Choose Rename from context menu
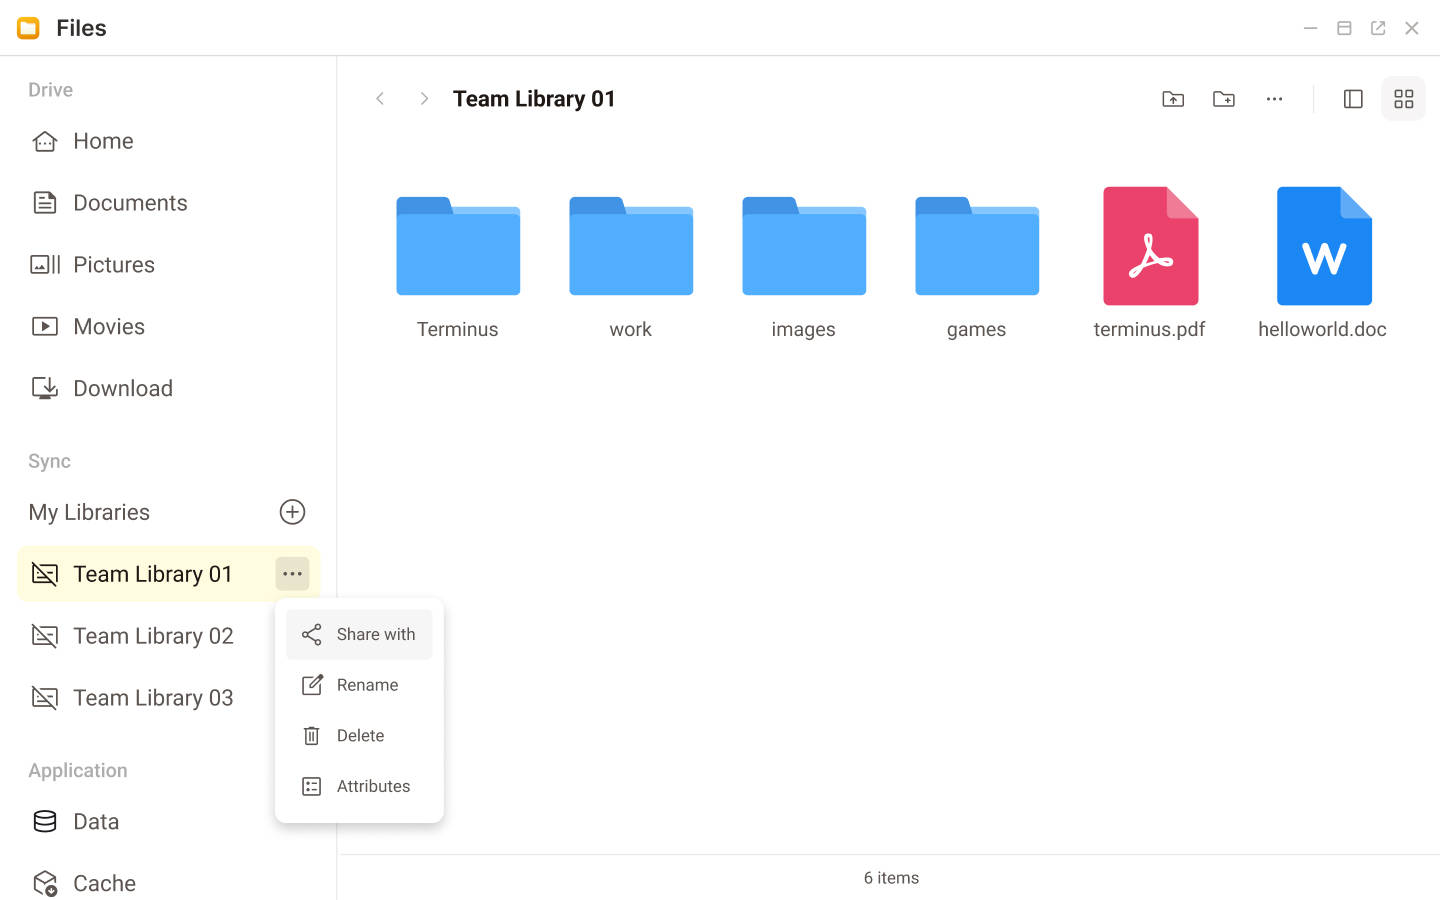The height and width of the screenshot is (900, 1440). point(359,685)
